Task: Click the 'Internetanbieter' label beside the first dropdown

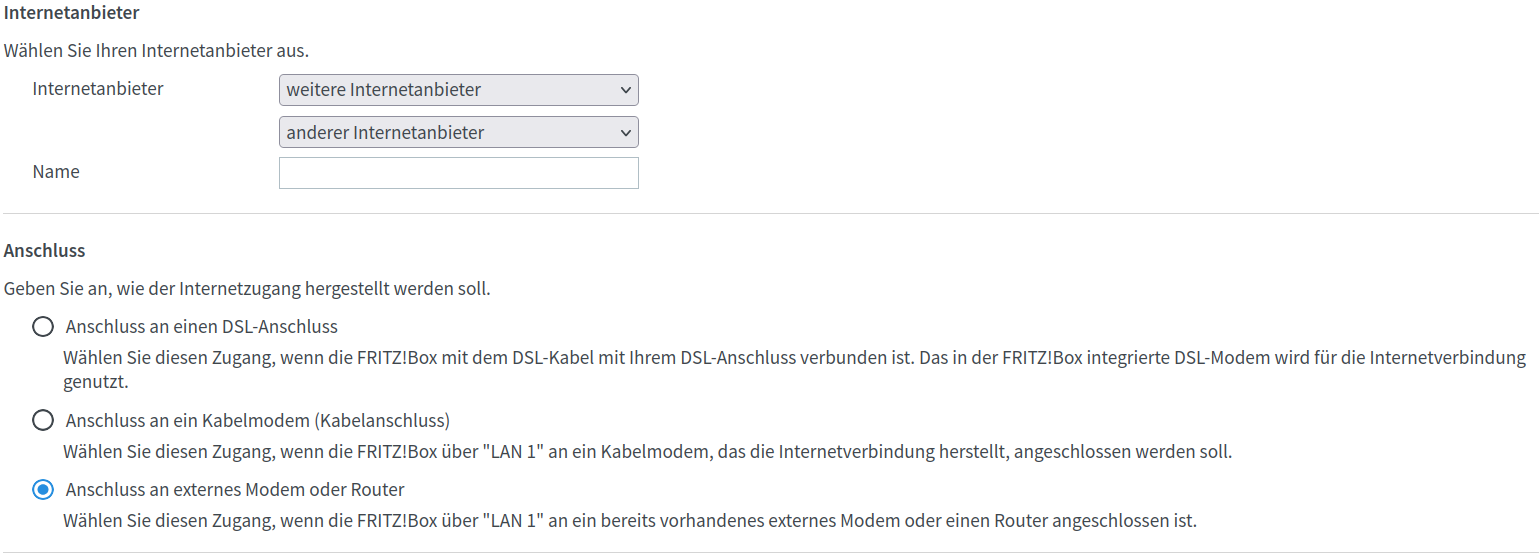Action: pyautogui.click(x=98, y=89)
